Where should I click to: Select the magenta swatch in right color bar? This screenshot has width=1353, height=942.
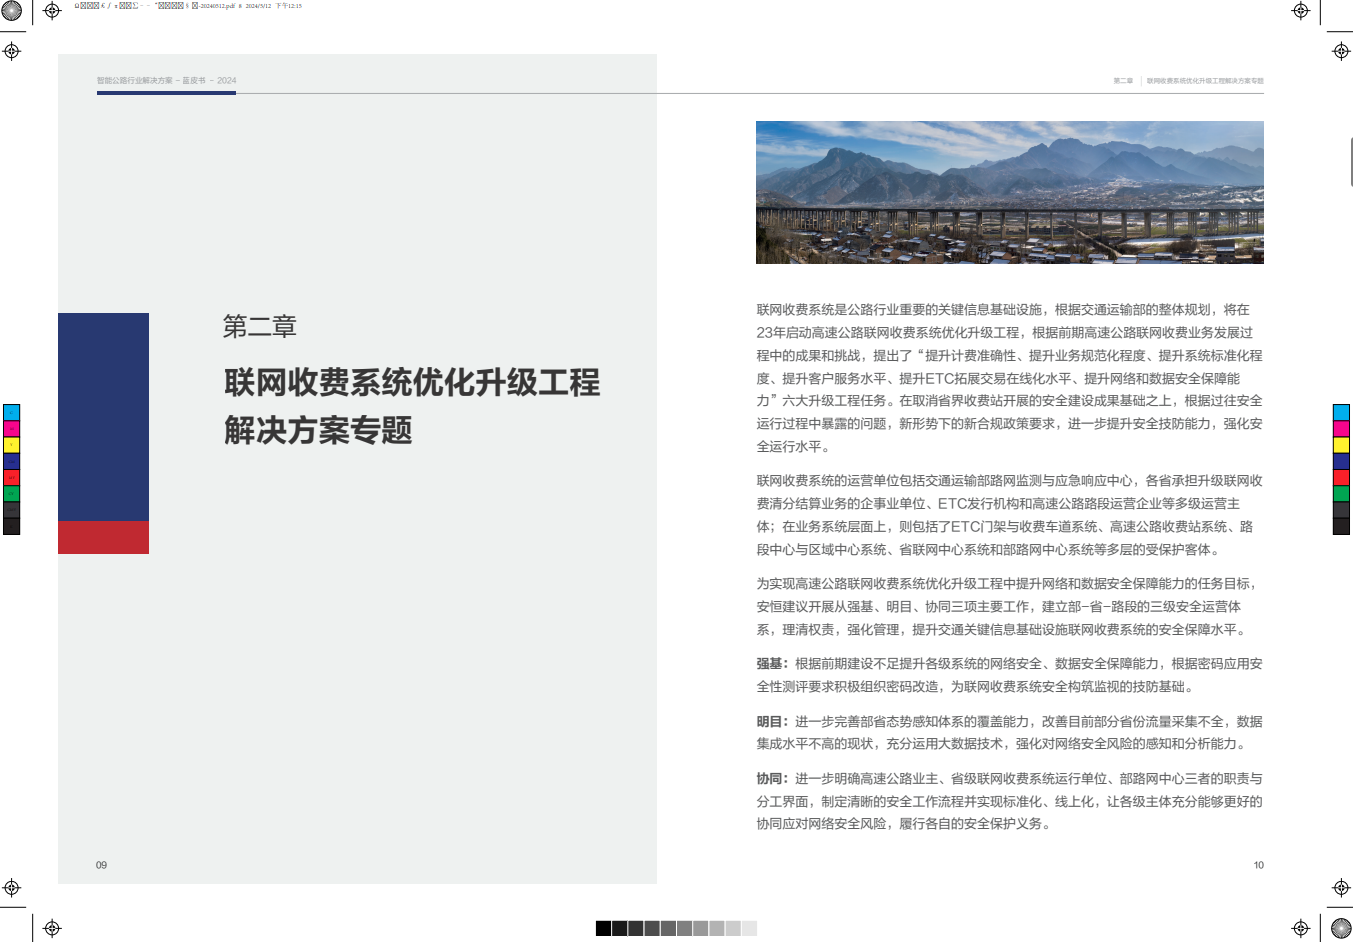pyautogui.click(x=1341, y=430)
